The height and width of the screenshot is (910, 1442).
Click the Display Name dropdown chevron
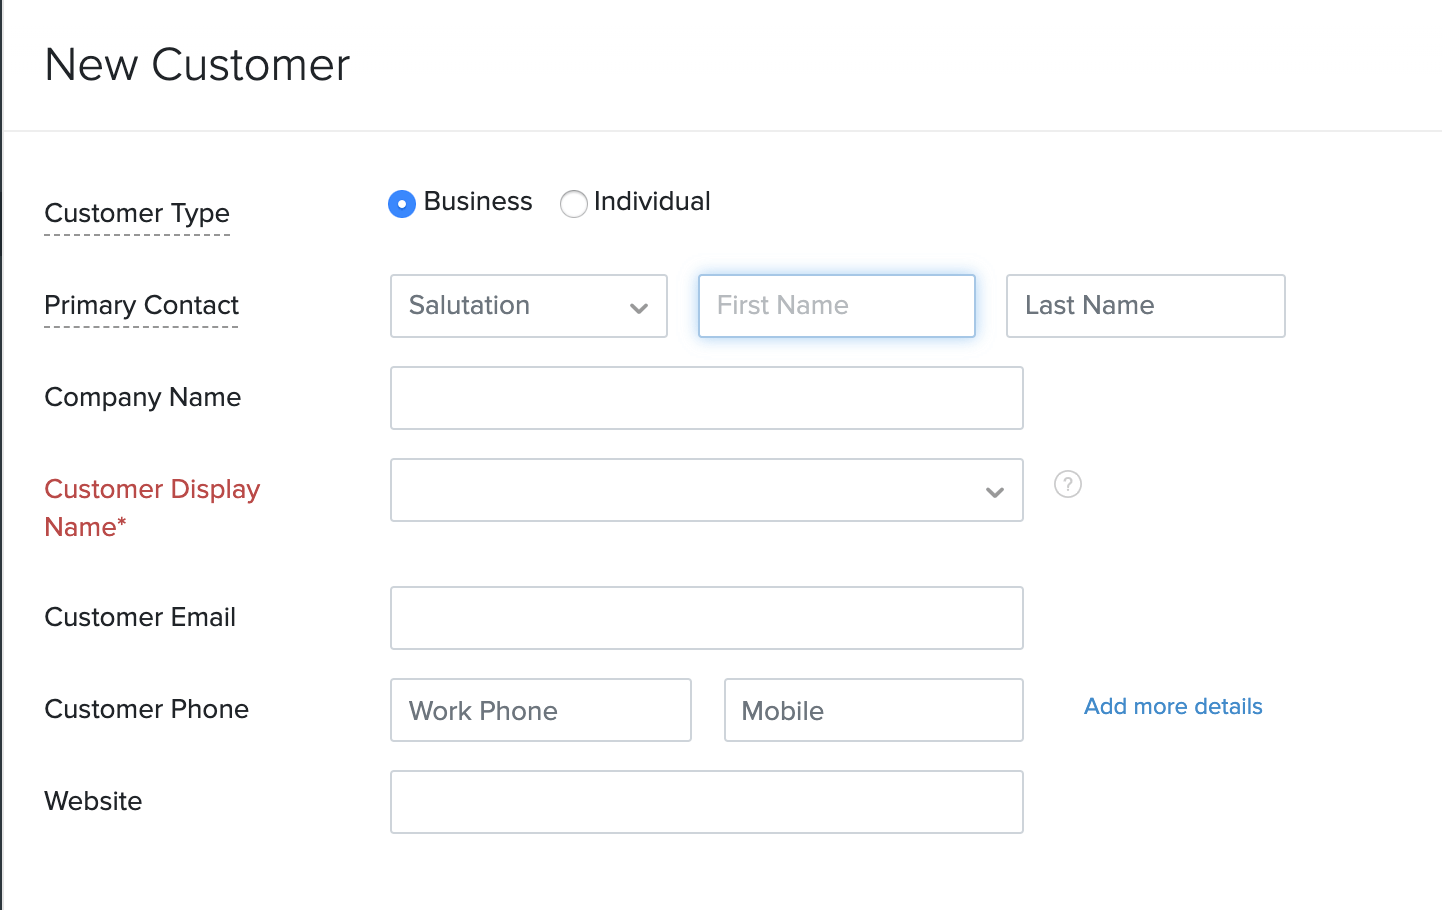click(x=995, y=492)
